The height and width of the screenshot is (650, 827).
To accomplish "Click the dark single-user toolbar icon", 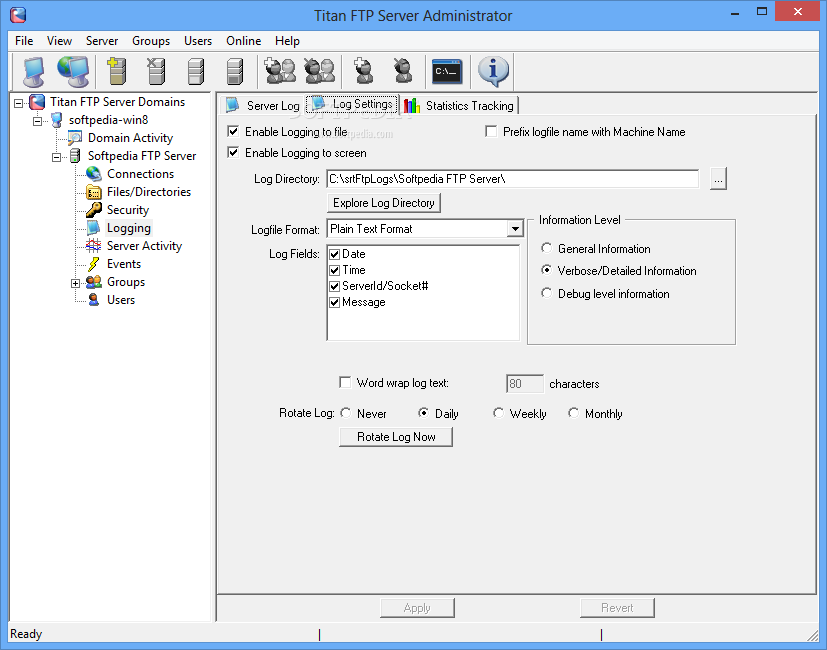I will coord(403,71).
